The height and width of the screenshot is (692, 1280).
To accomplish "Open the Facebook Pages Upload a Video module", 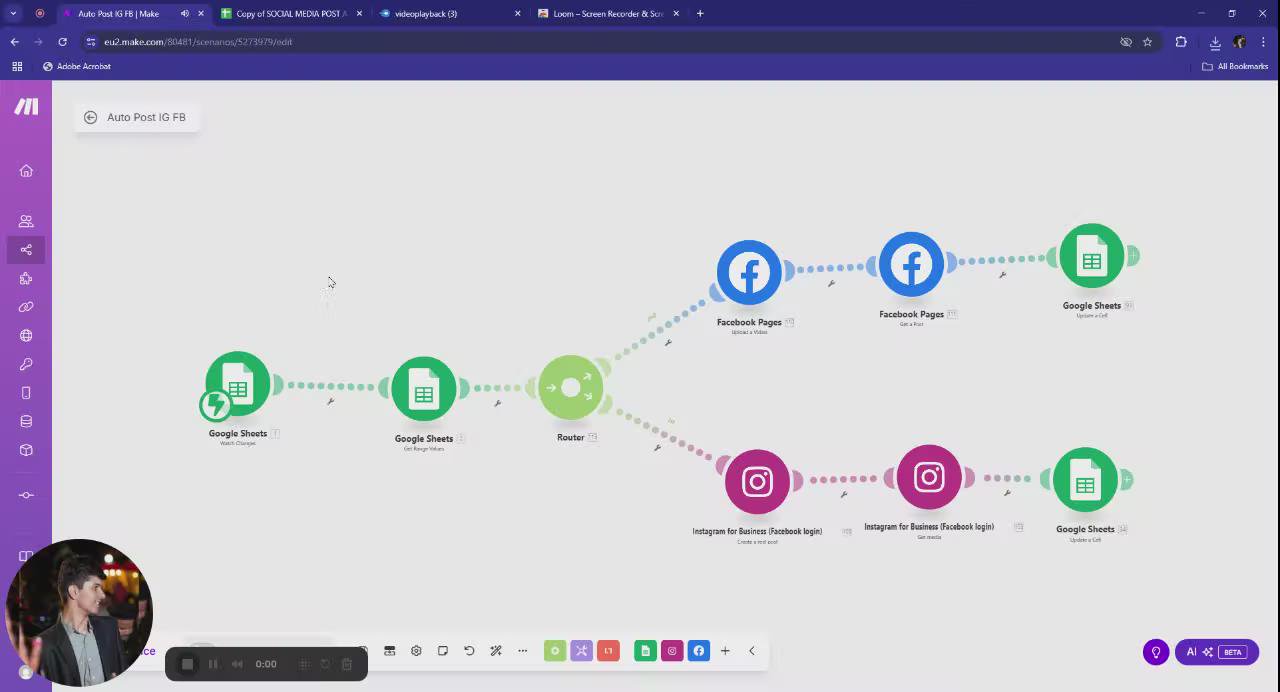I will 749,272.
